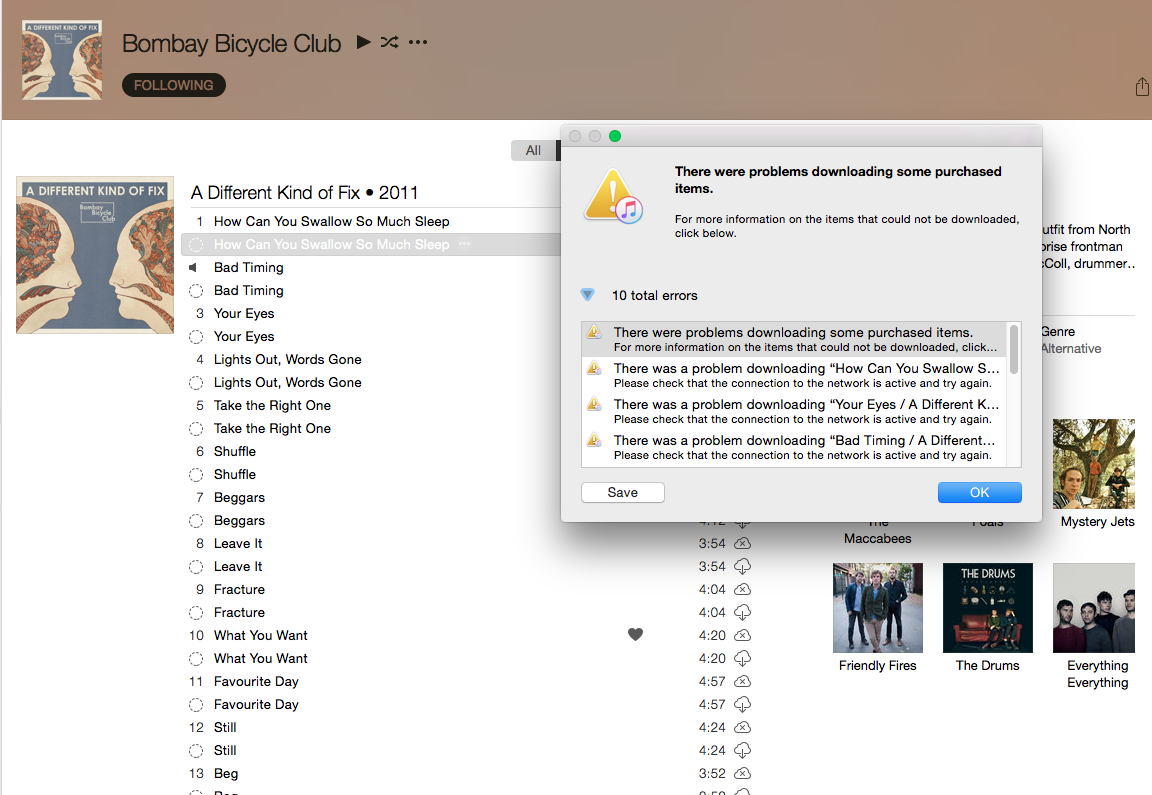This screenshot has height=795, width=1152.
Task: Click the large A Different Kind of Fix album cover
Action: [95, 255]
